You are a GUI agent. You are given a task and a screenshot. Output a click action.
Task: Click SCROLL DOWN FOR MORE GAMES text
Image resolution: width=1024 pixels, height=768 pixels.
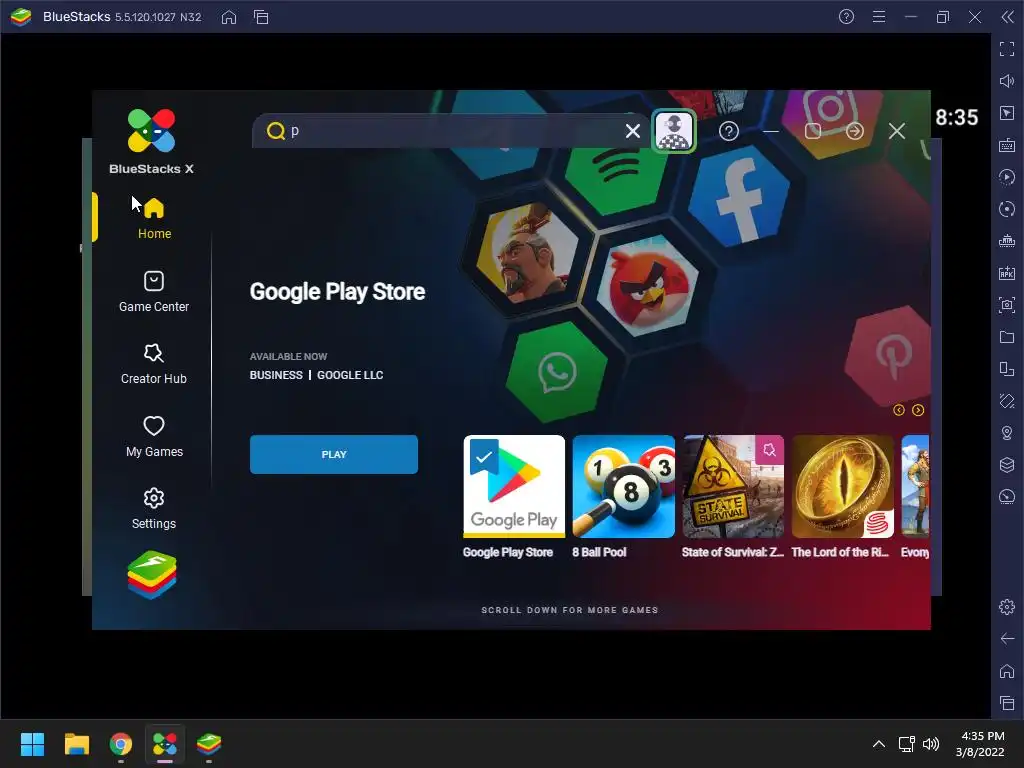569,610
